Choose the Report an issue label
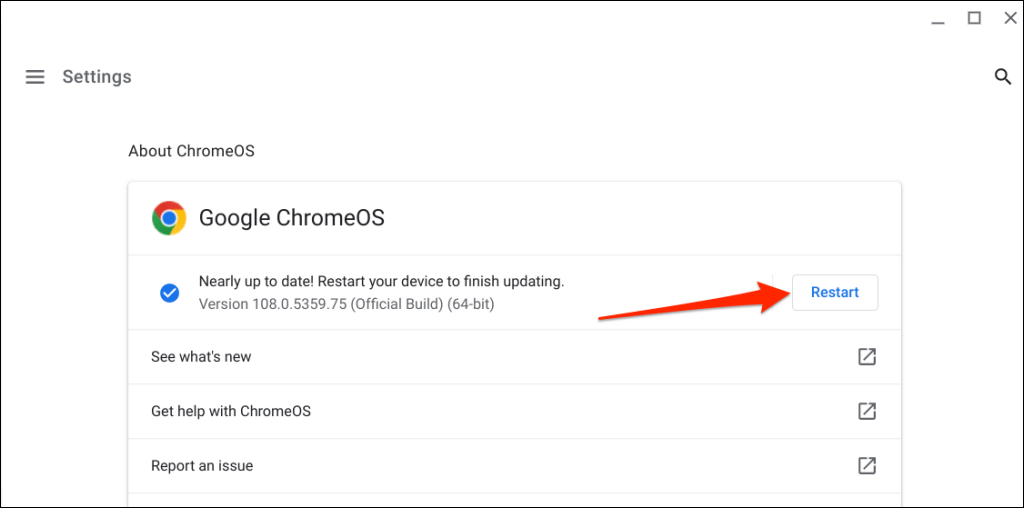 coord(202,465)
